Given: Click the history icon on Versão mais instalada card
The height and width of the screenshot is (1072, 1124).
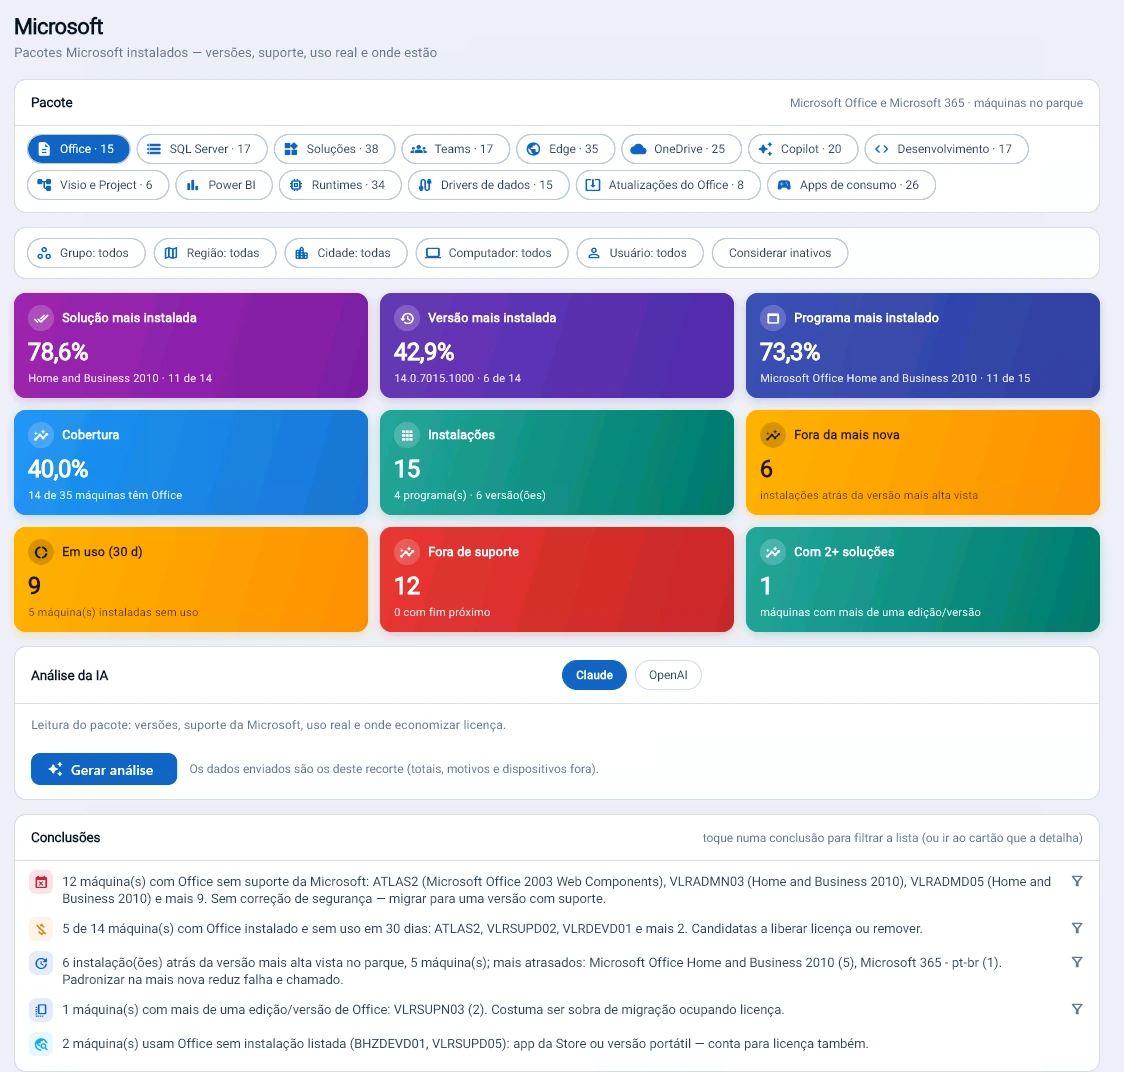Looking at the screenshot, I should pyautogui.click(x=407, y=318).
